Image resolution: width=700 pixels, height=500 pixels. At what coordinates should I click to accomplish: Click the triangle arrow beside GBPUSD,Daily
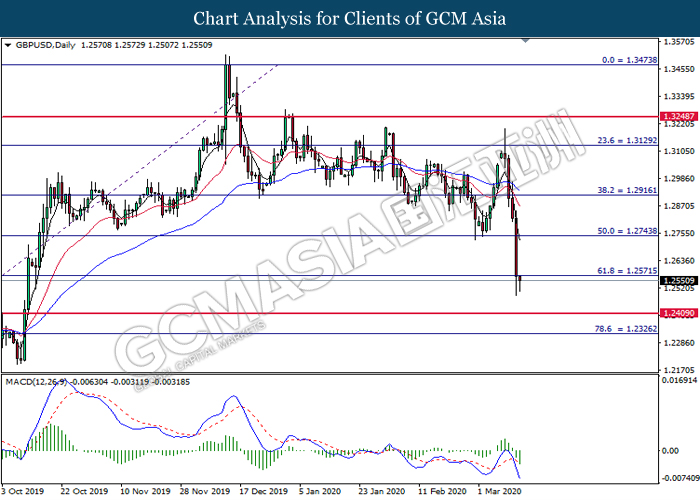coord(8,45)
